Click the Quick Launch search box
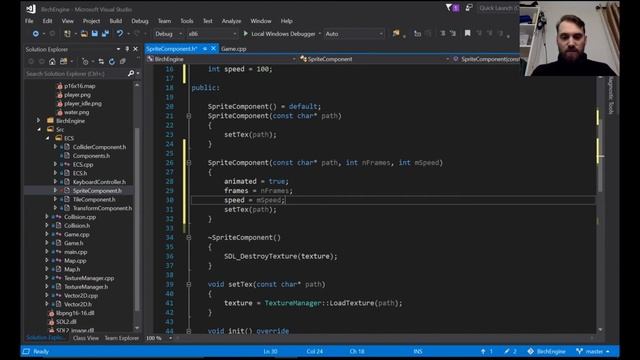Image resolution: width=640 pixels, height=360 pixels. pyautogui.click(x=498, y=8)
